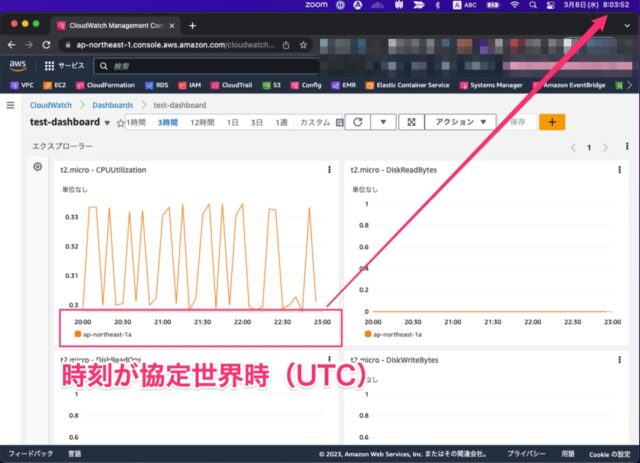
Task: Open IAM bookmark shortcut
Action: 190,85
